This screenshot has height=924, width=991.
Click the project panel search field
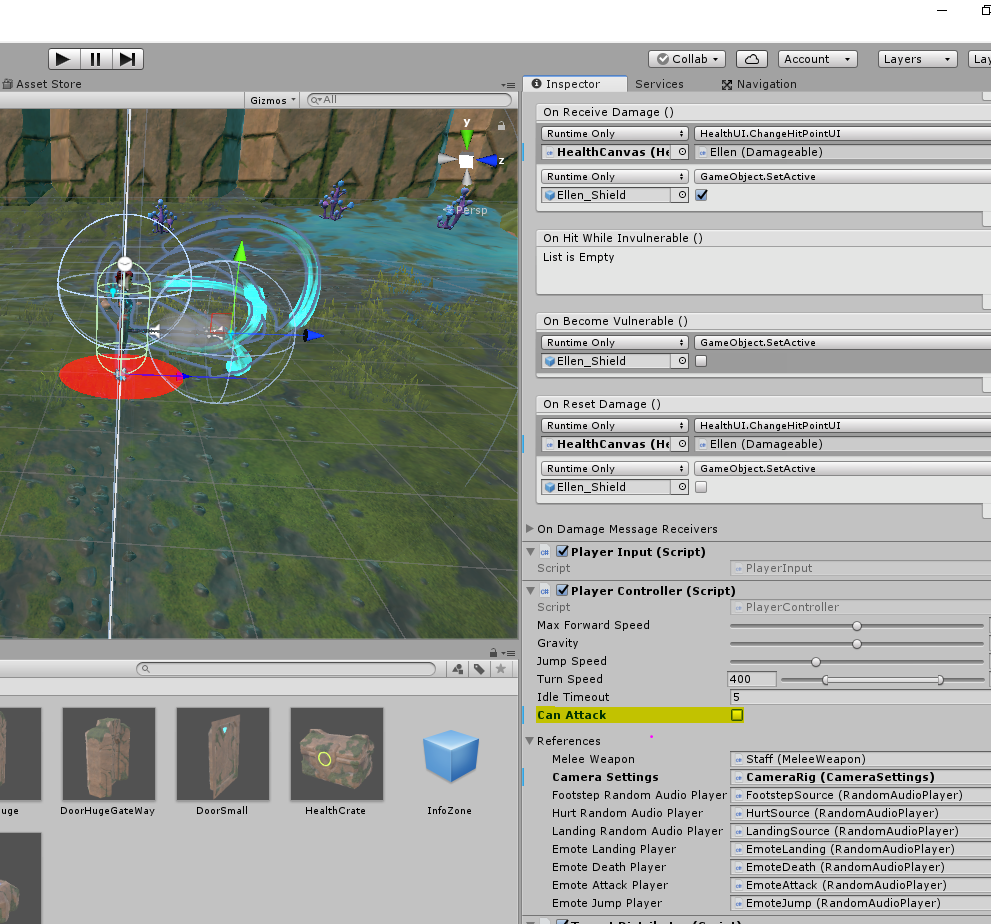[286, 669]
